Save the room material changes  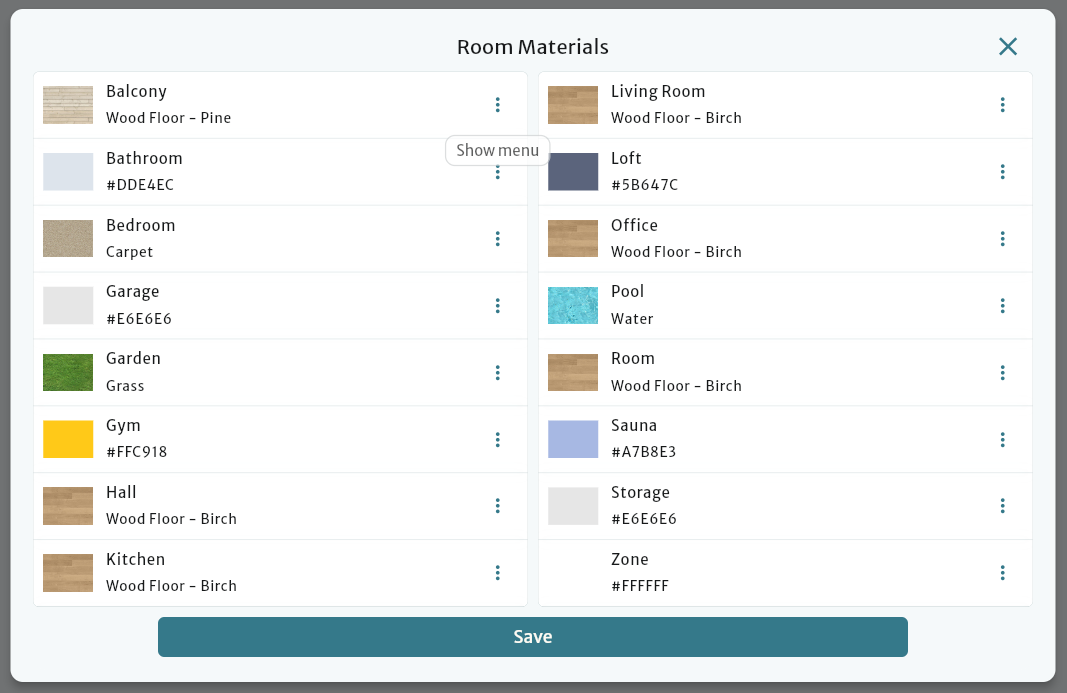(533, 637)
